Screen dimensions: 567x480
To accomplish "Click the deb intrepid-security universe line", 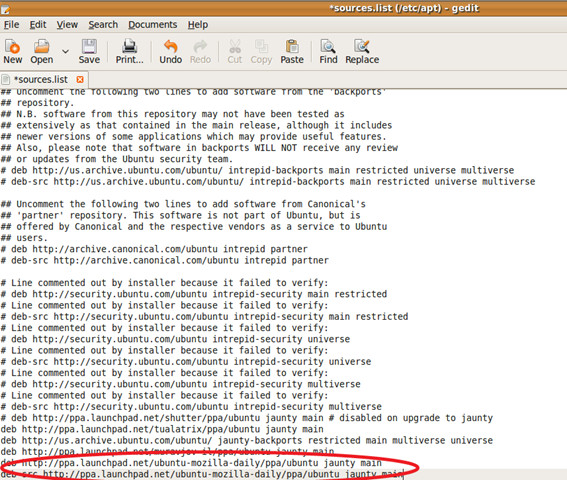I will [175, 339].
